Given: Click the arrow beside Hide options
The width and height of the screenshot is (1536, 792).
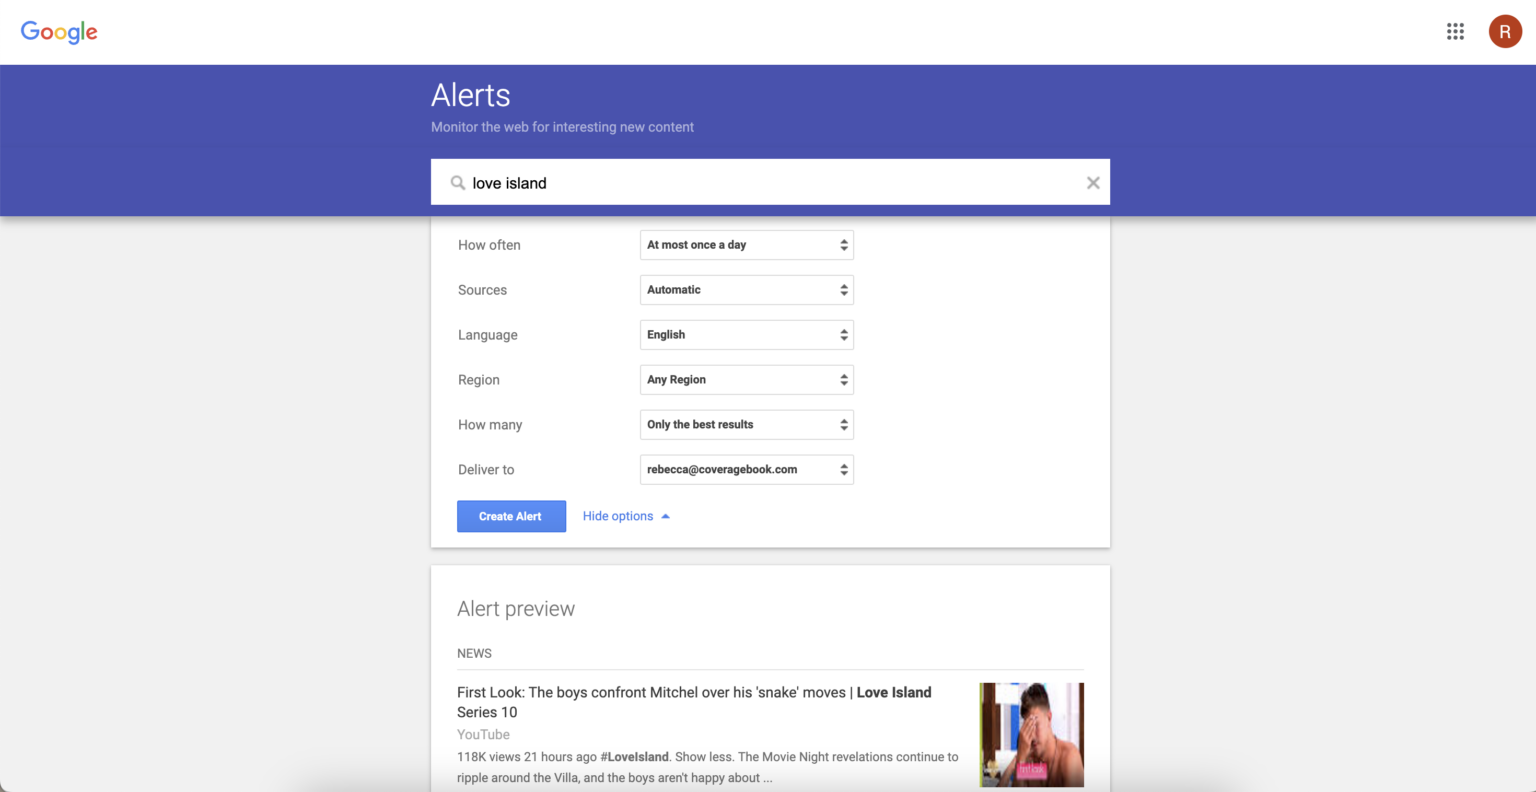Looking at the screenshot, I should click(666, 517).
